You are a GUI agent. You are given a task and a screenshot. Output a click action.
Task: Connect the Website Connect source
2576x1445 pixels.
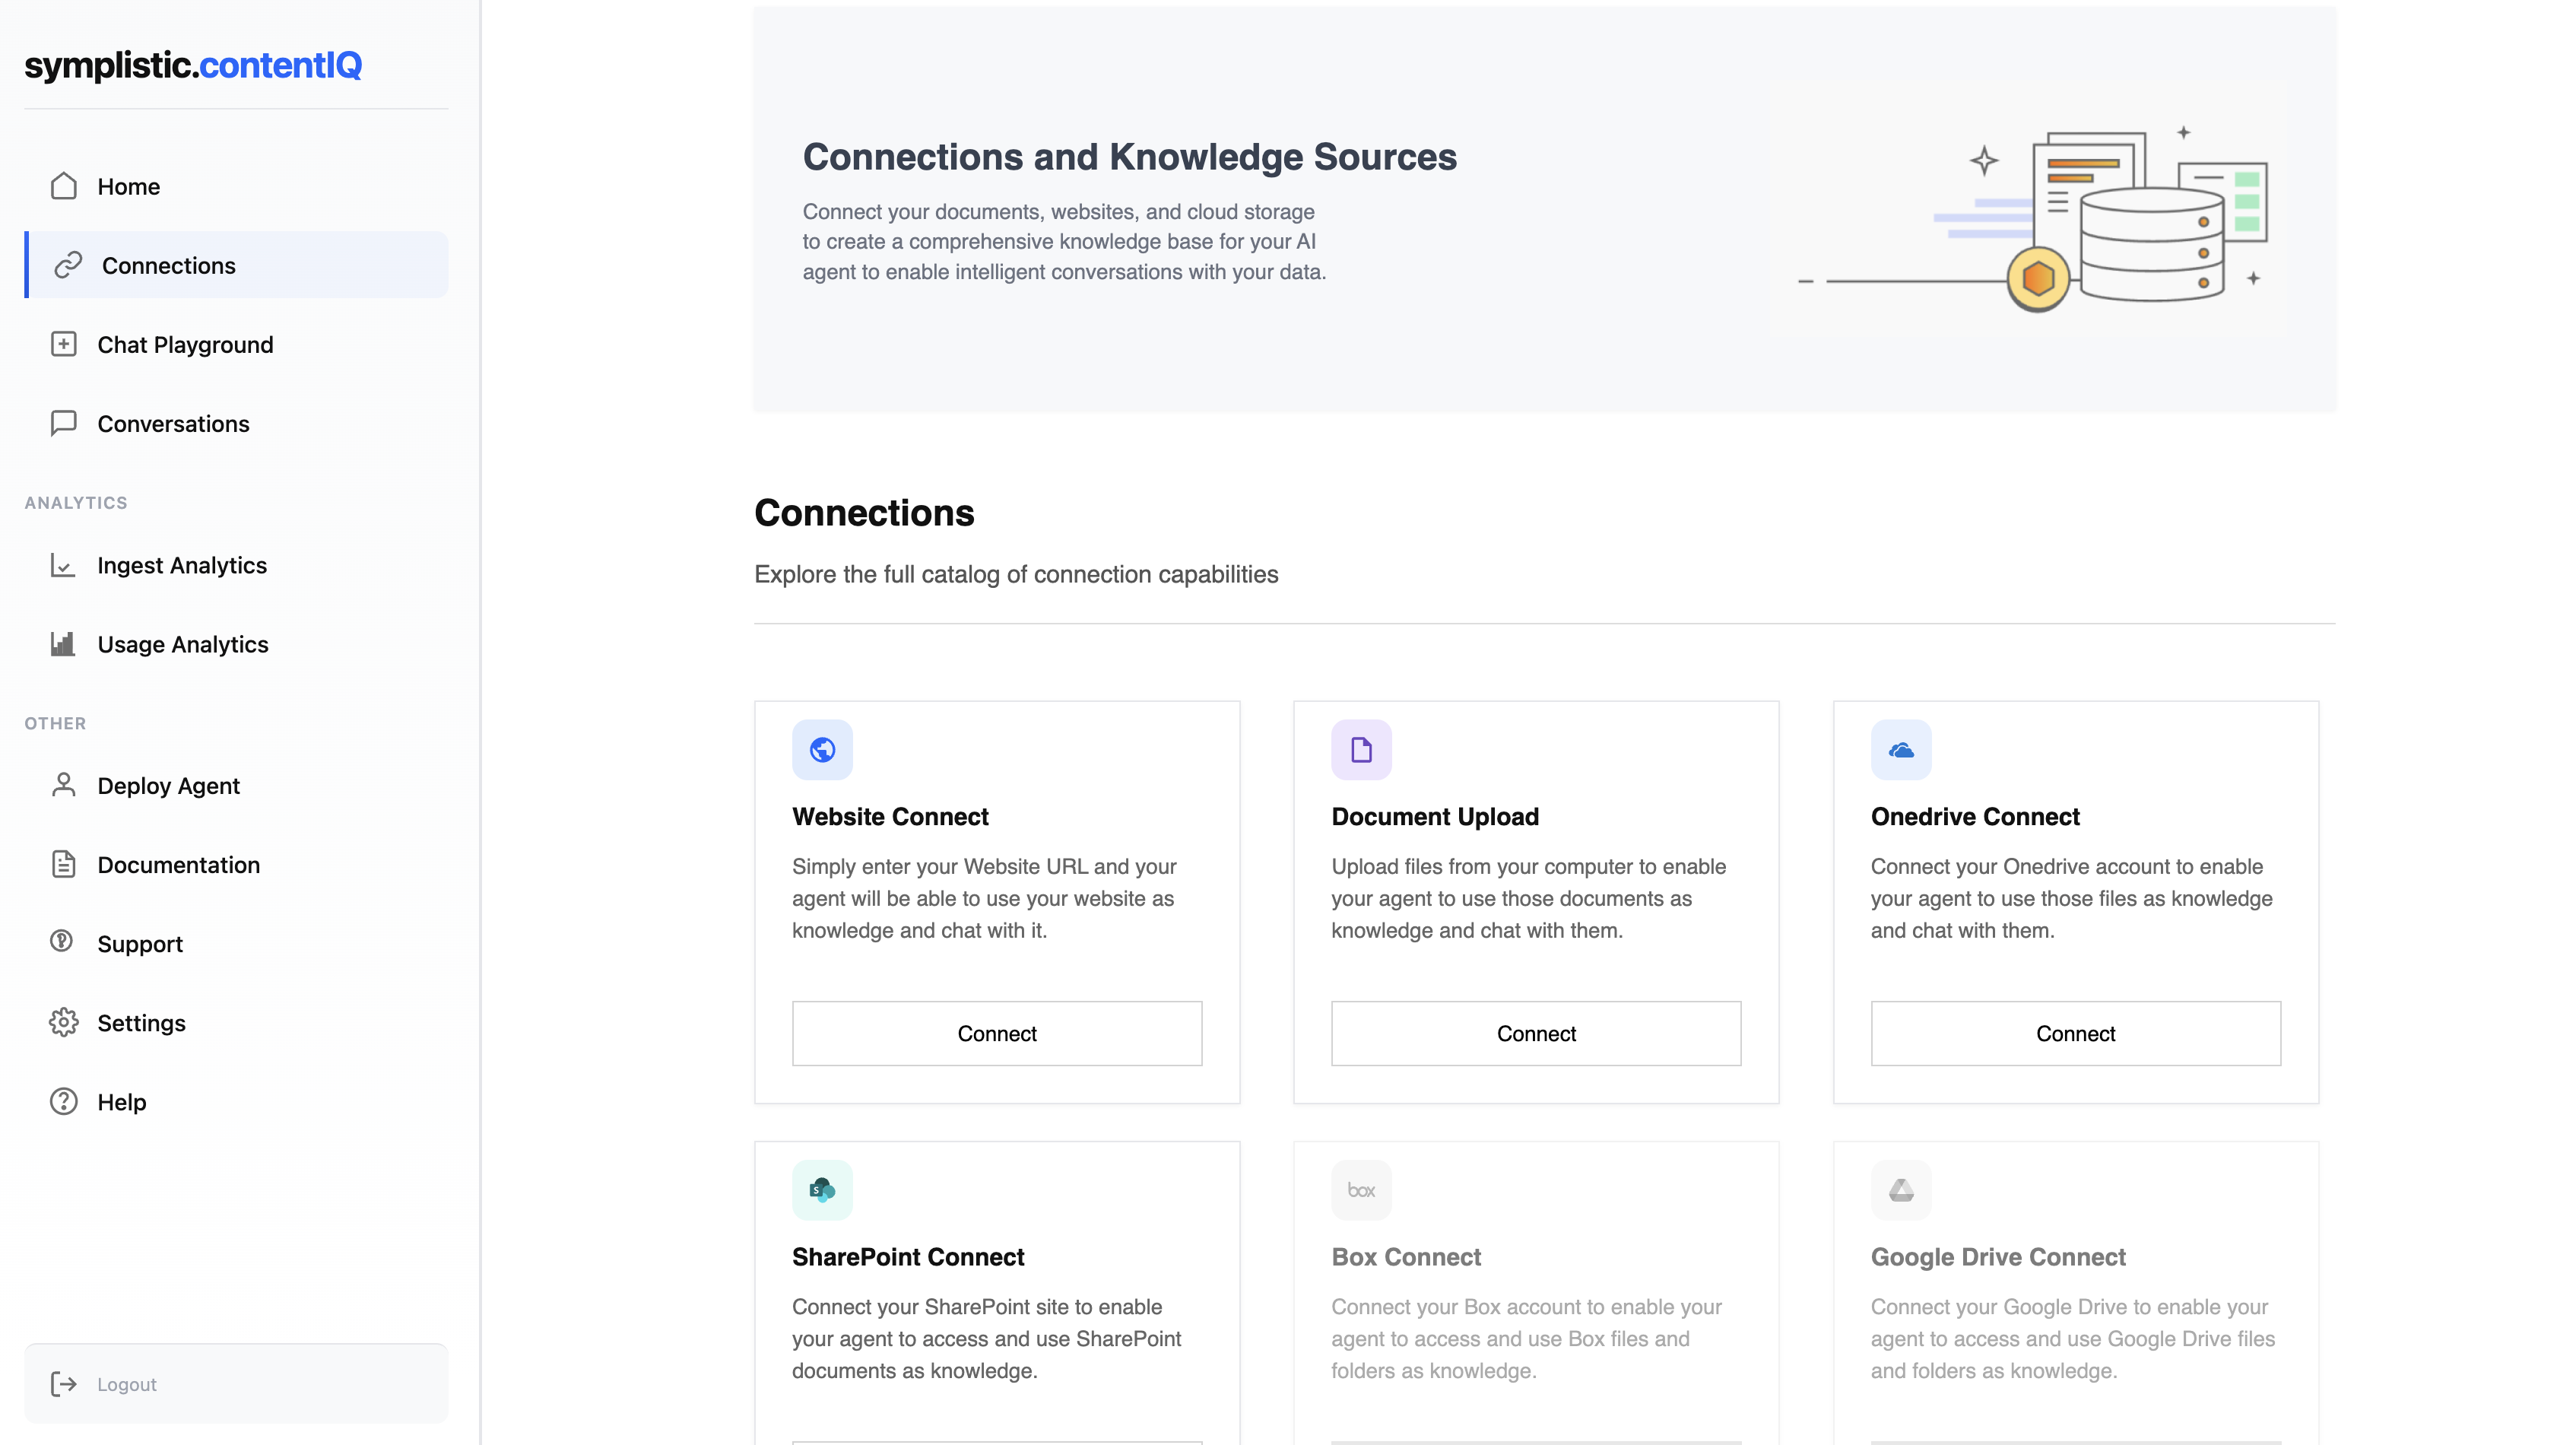click(x=996, y=1033)
